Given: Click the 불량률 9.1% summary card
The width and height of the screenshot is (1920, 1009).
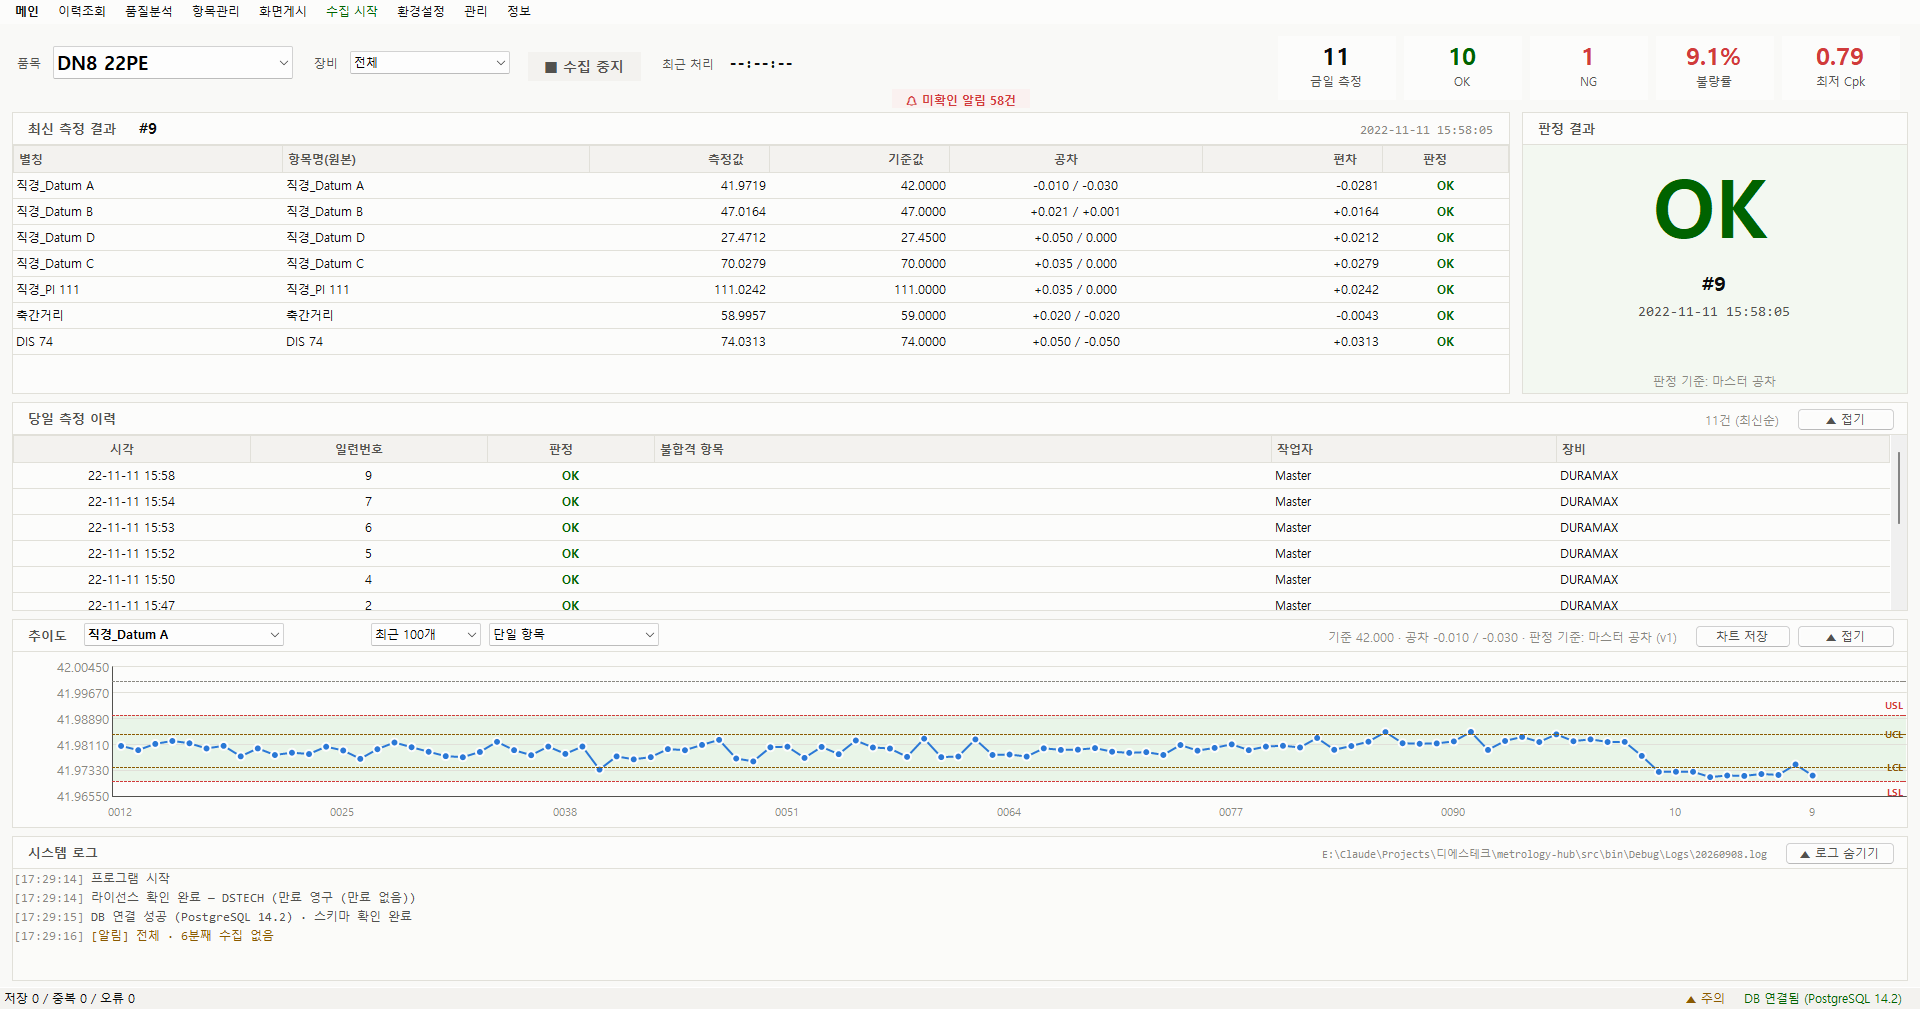Looking at the screenshot, I should [x=1714, y=67].
